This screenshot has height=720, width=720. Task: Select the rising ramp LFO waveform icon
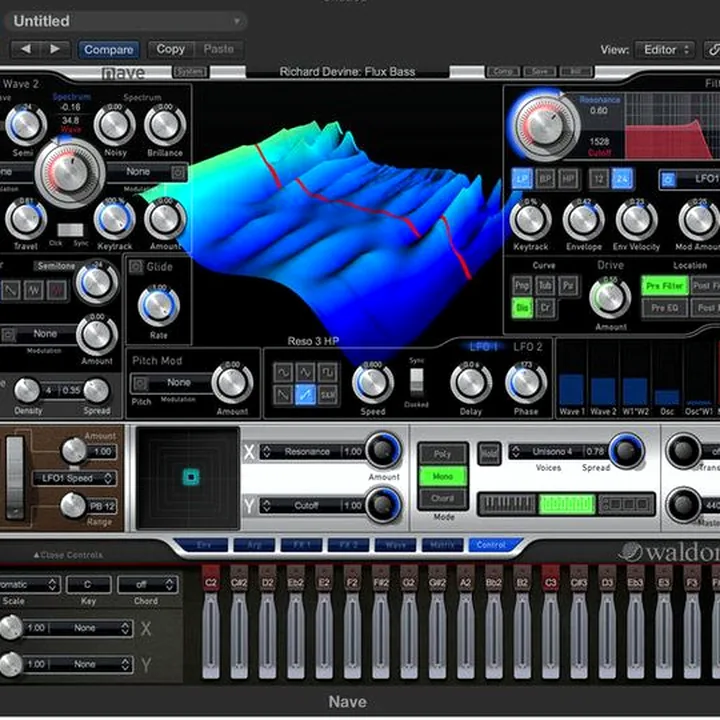click(x=305, y=394)
